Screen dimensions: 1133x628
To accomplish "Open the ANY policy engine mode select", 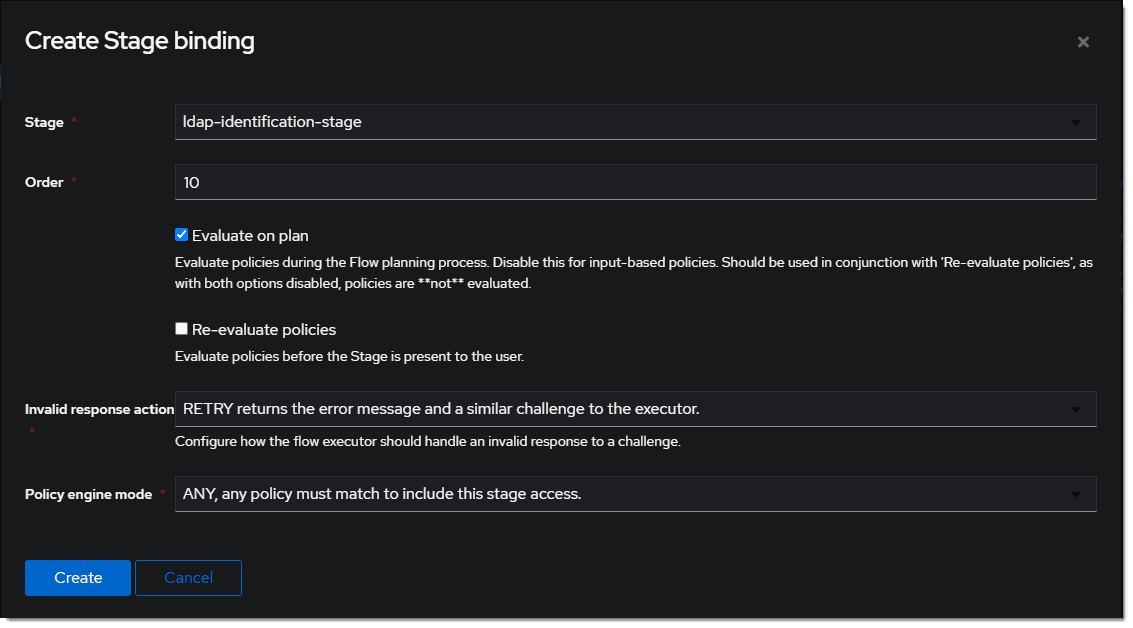I will [620, 494].
